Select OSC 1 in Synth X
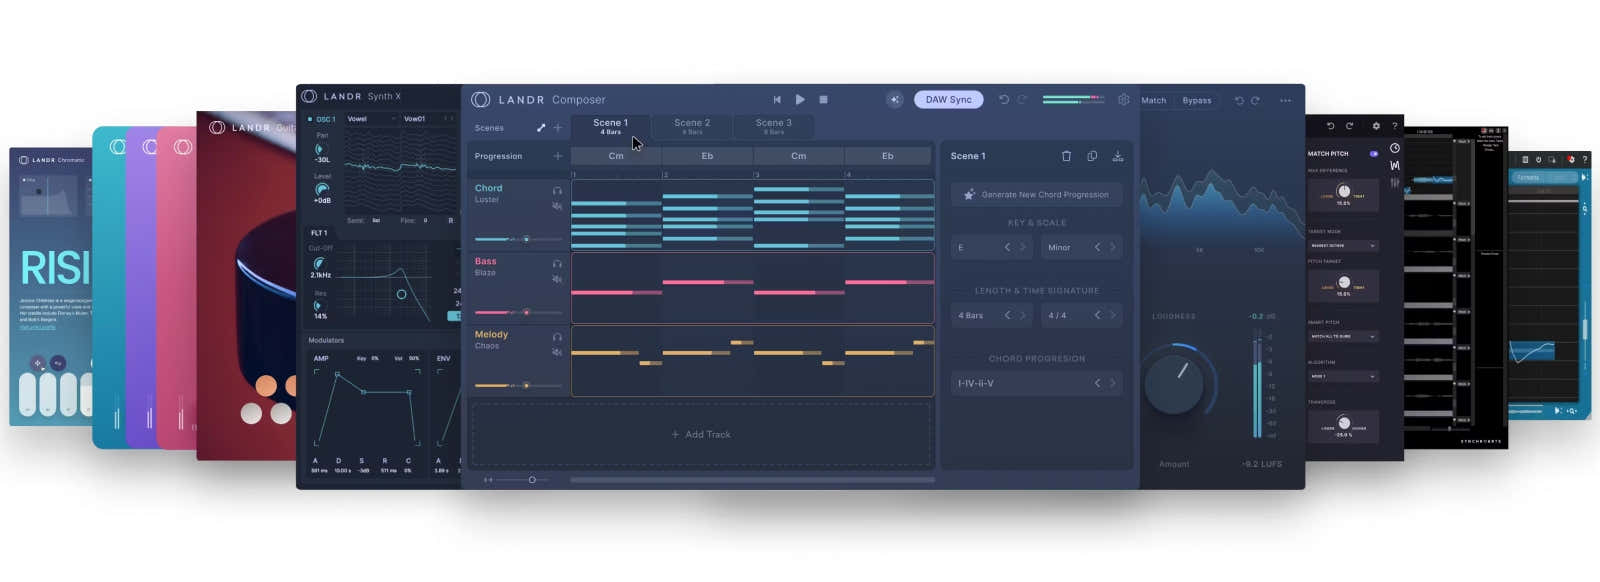Image resolution: width=1600 pixels, height=582 pixels. click(322, 119)
